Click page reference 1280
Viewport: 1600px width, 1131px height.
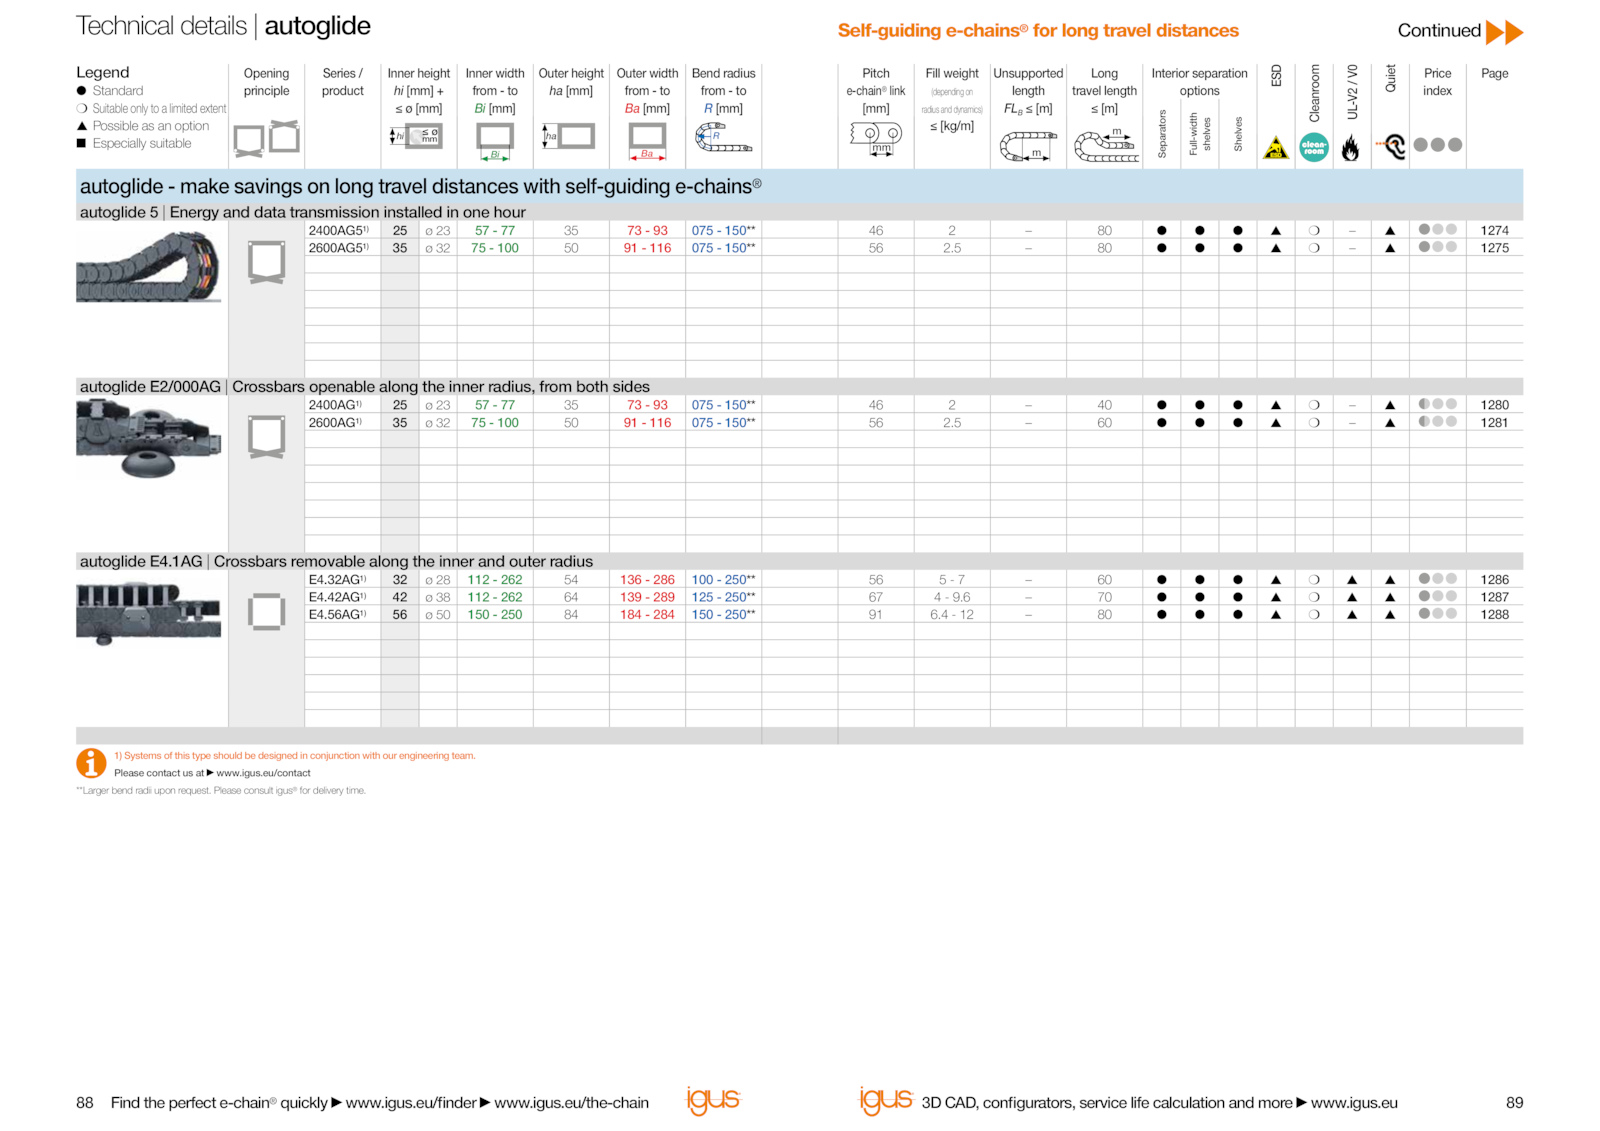click(1494, 405)
